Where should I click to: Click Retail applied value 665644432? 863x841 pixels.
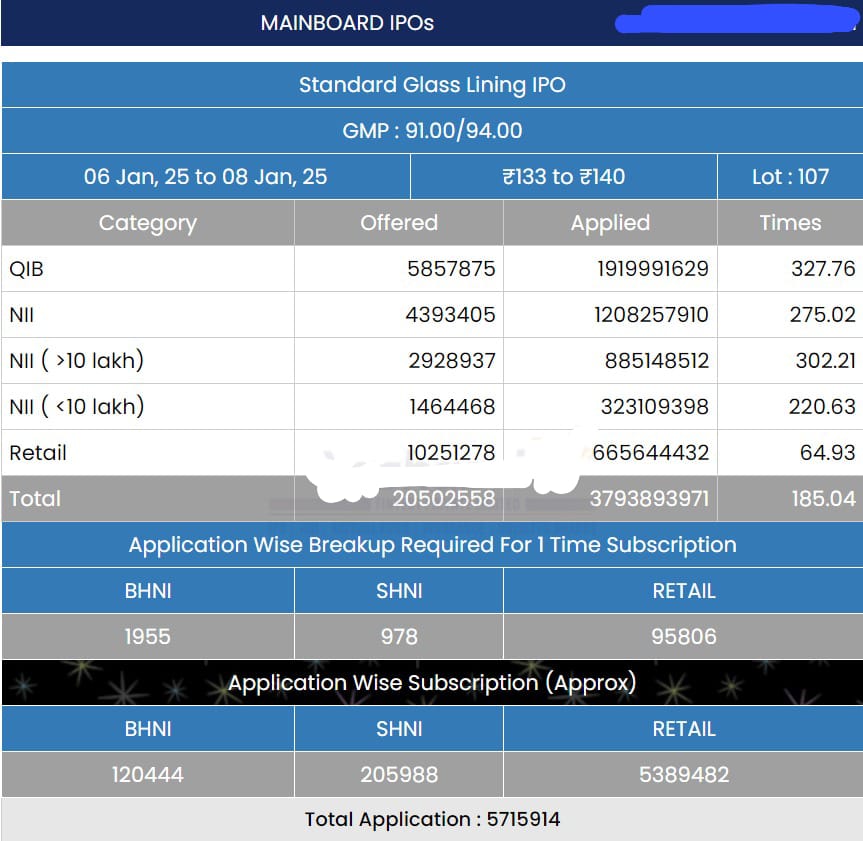[x=651, y=453]
